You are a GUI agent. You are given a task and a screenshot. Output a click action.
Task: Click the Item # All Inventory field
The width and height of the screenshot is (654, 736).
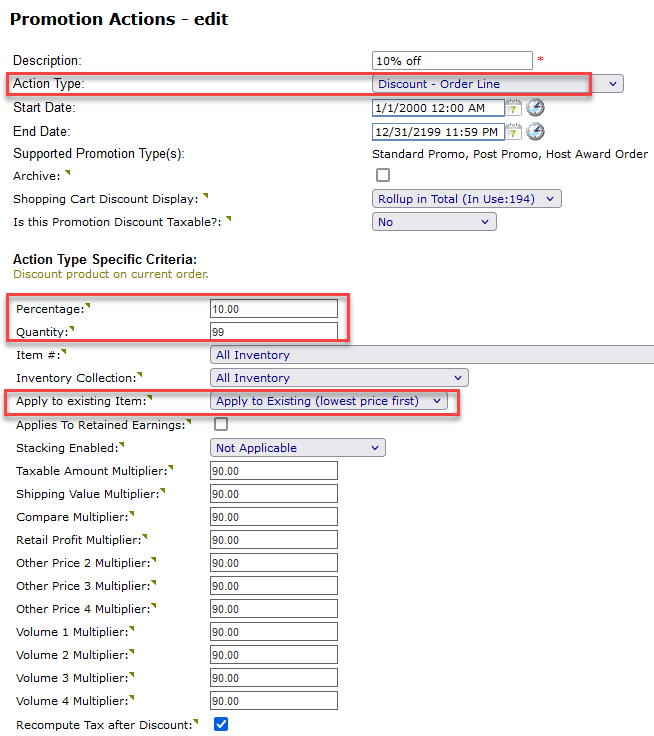(x=432, y=355)
